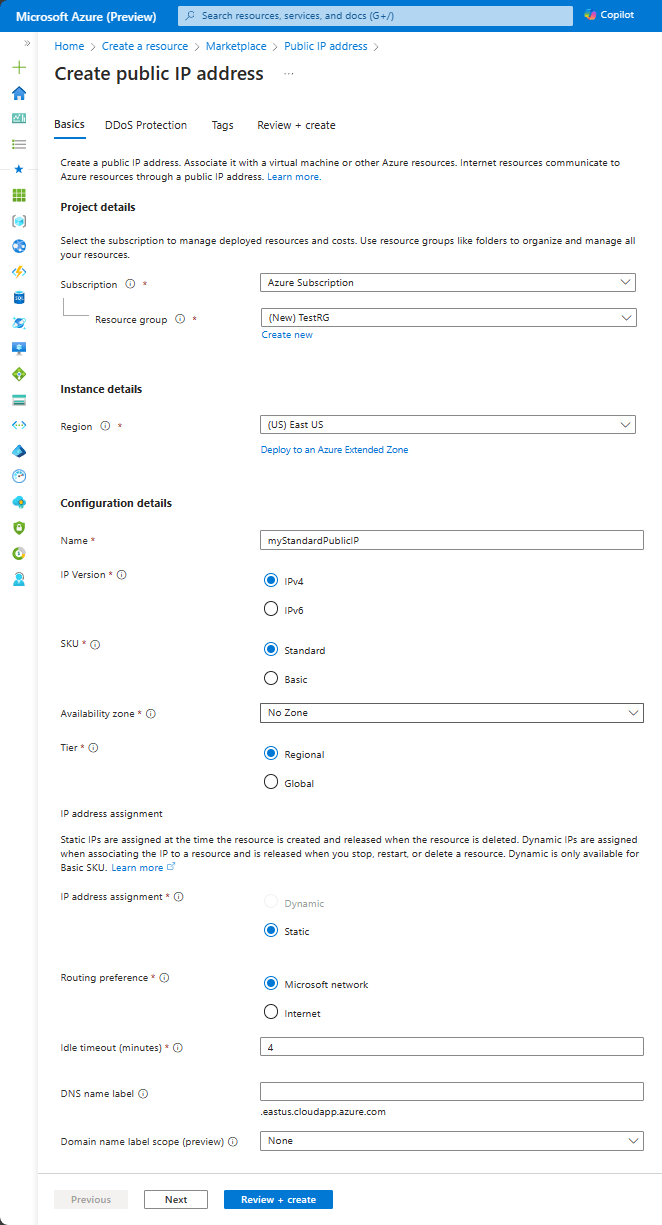Click the Idle timeout minutes field
Screen dimensions: 662x1225
click(x=452, y=1047)
